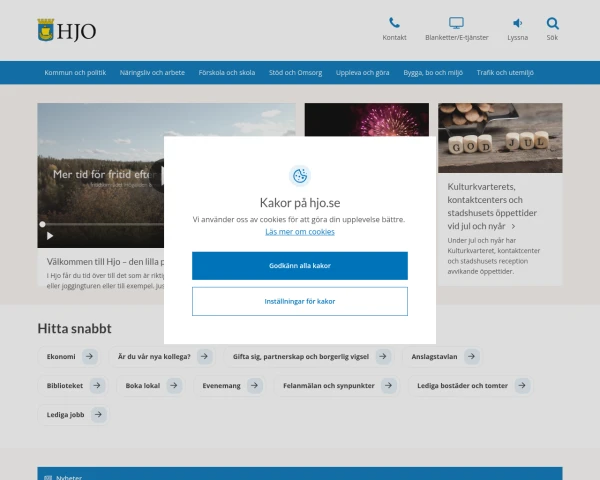The image size is (600, 480).
Task: Open Evenemang quick link
Action: point(229,385)
